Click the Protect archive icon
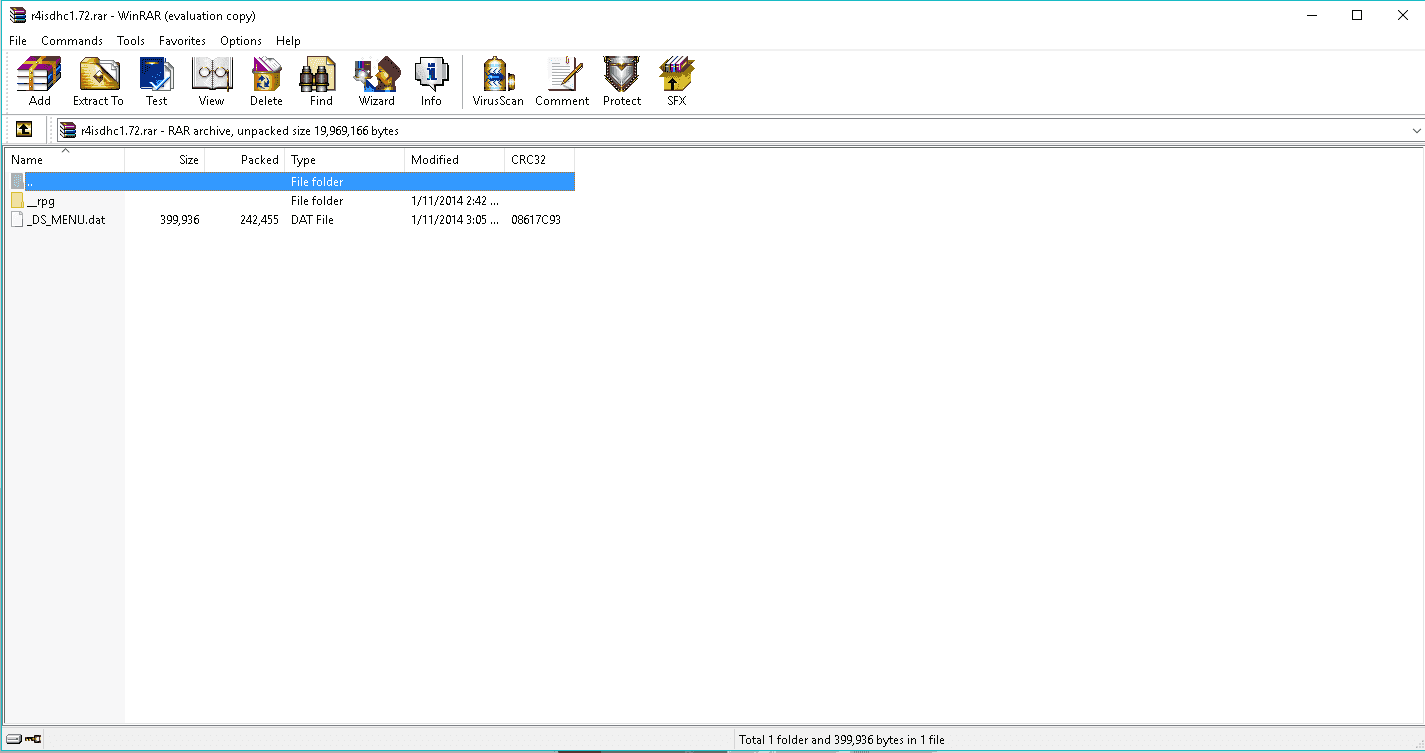Image resolution: width=1425 pixels, height=753 pixels. point(622,81)
